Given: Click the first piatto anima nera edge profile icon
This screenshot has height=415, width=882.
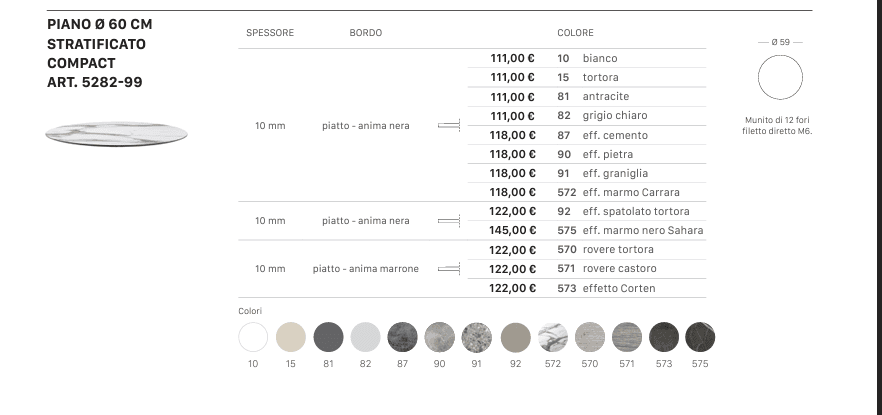Looking at the screenshot, I should (449, 126).
